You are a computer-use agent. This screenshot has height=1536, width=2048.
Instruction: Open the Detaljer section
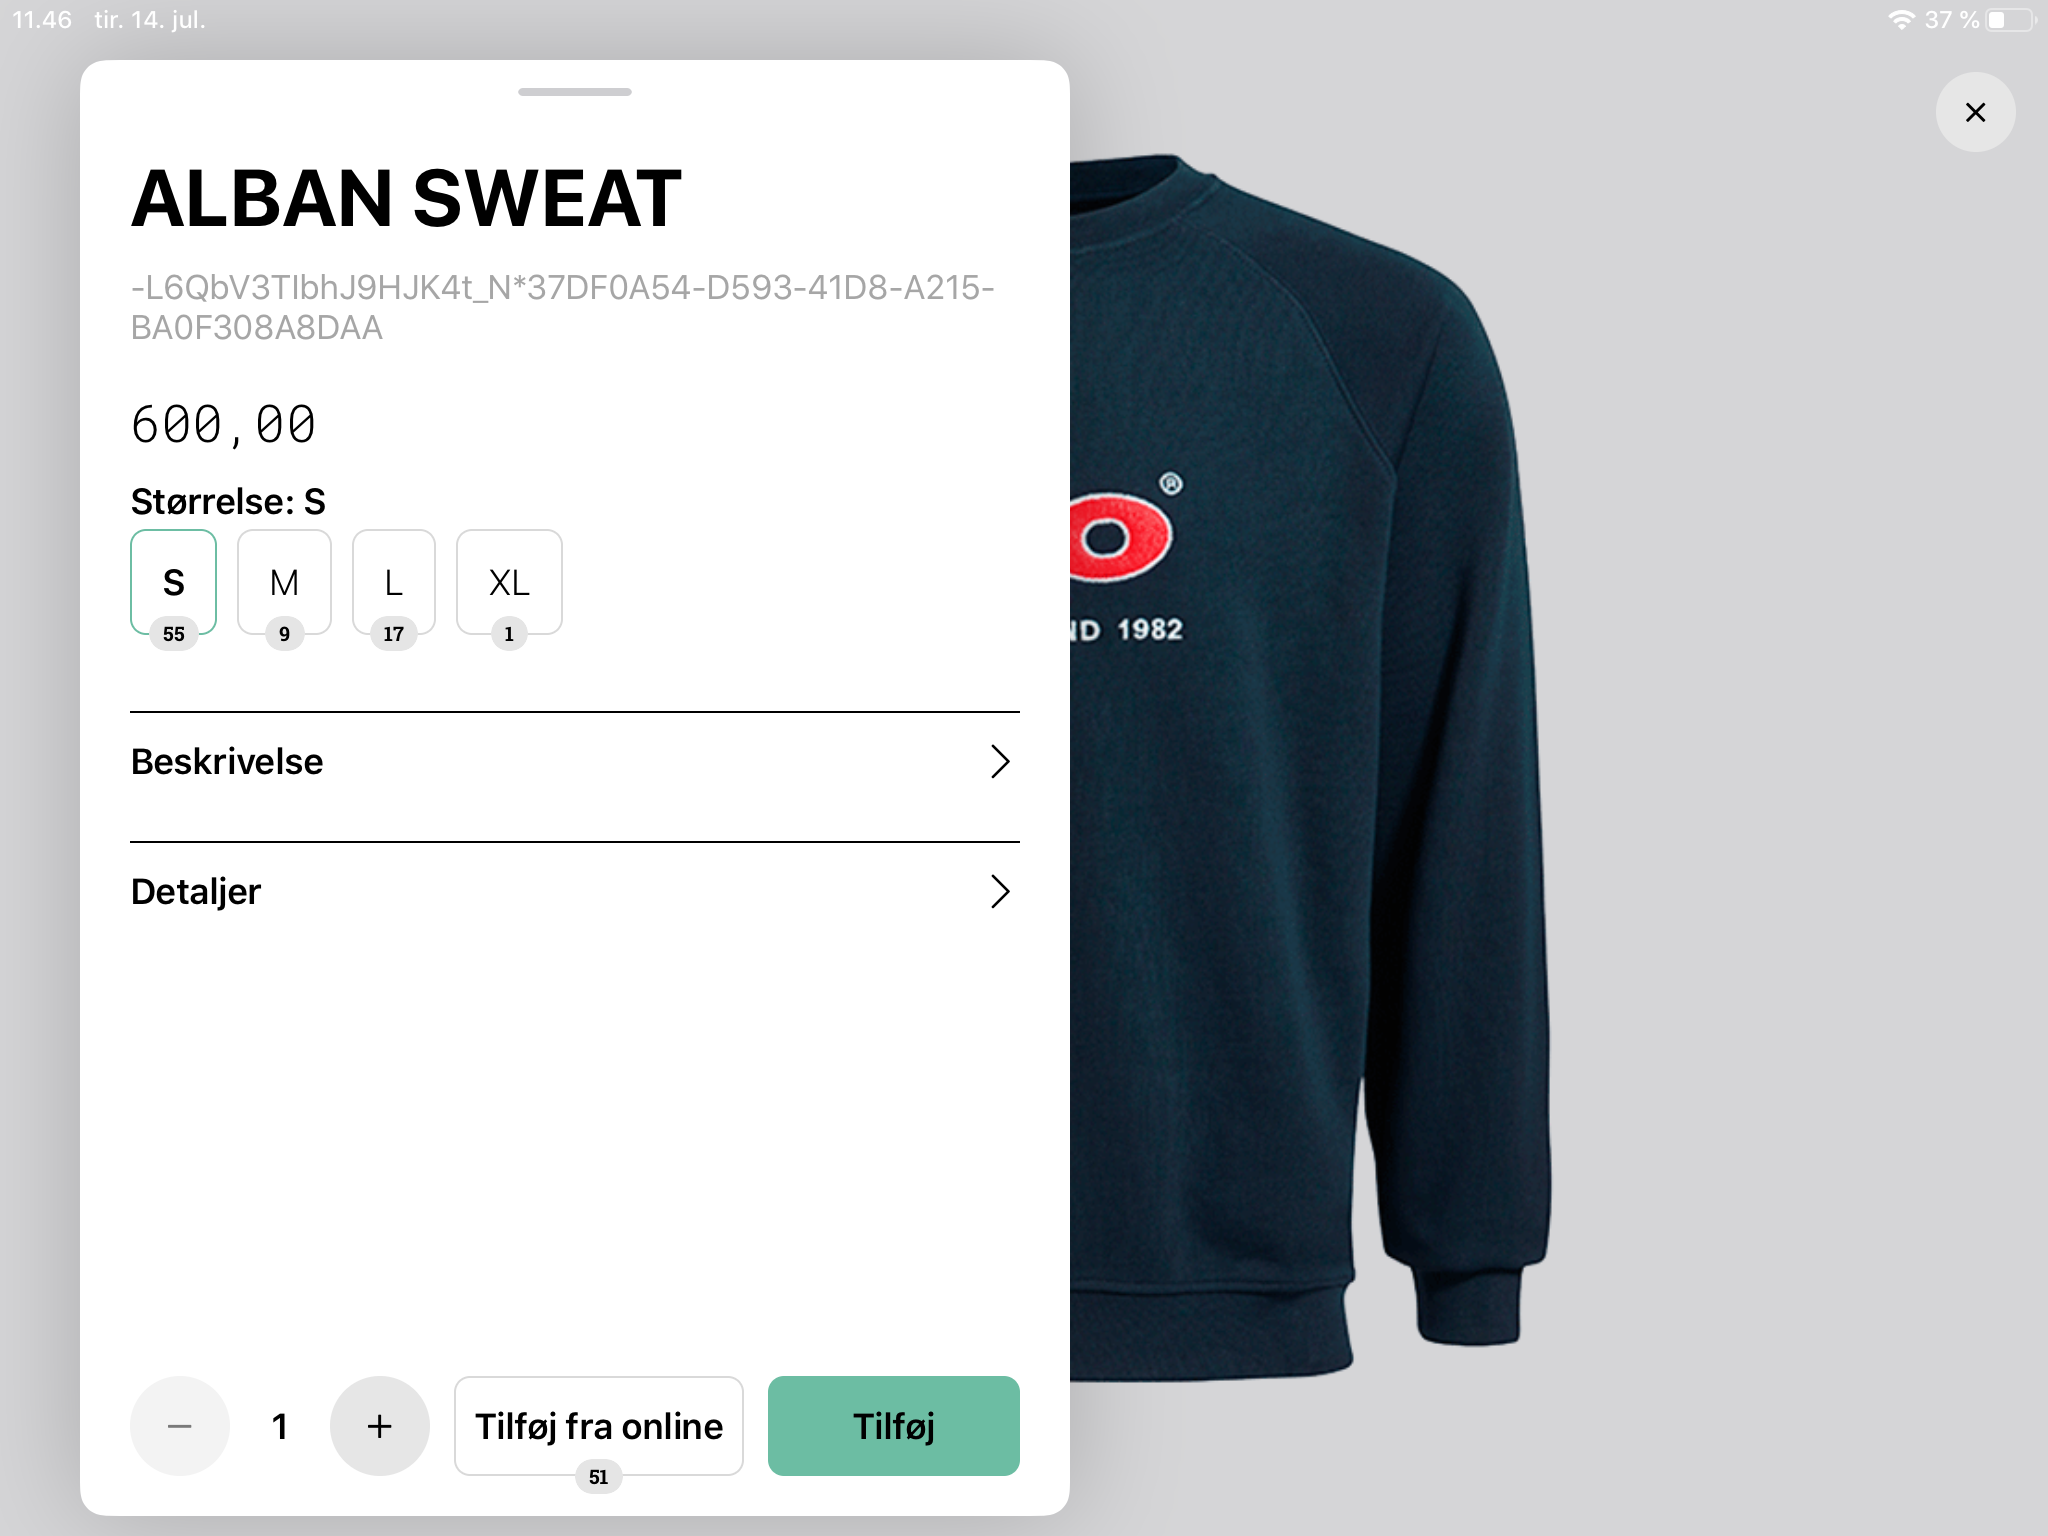tap(575, 892)
